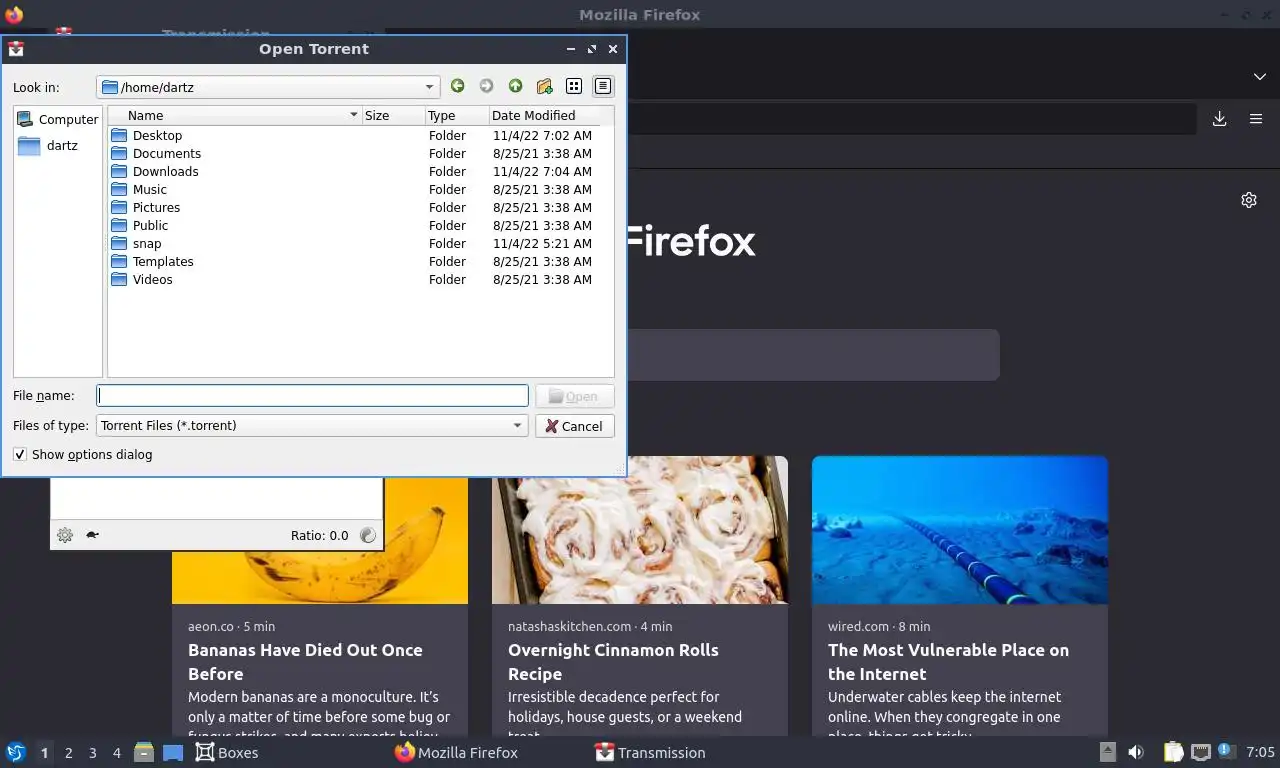Open Firefox hamburger application menu

(x=1256, y=119)
